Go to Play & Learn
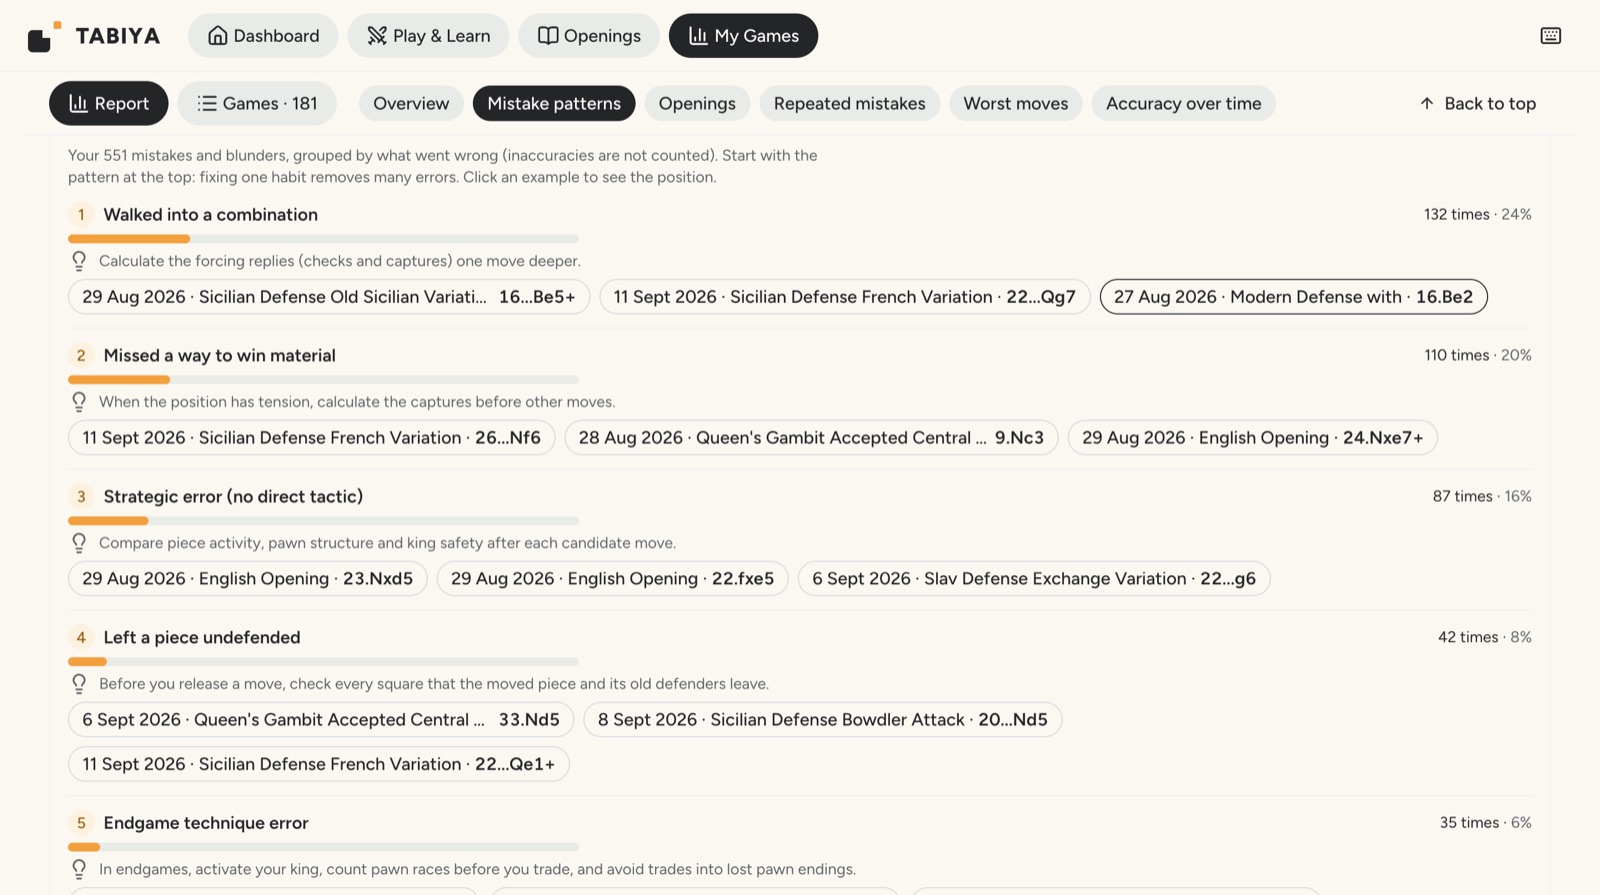The height and width of the screenshot is (895, 1600). [428, 36]
